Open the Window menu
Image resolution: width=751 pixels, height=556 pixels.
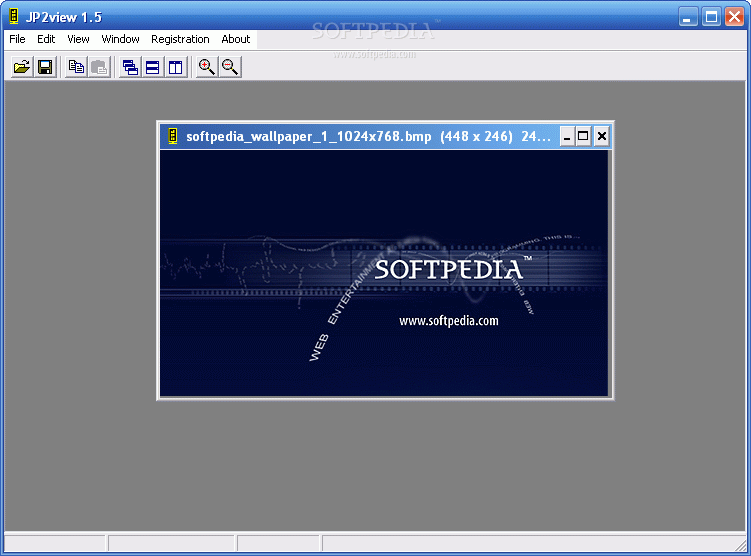(120, 39)
